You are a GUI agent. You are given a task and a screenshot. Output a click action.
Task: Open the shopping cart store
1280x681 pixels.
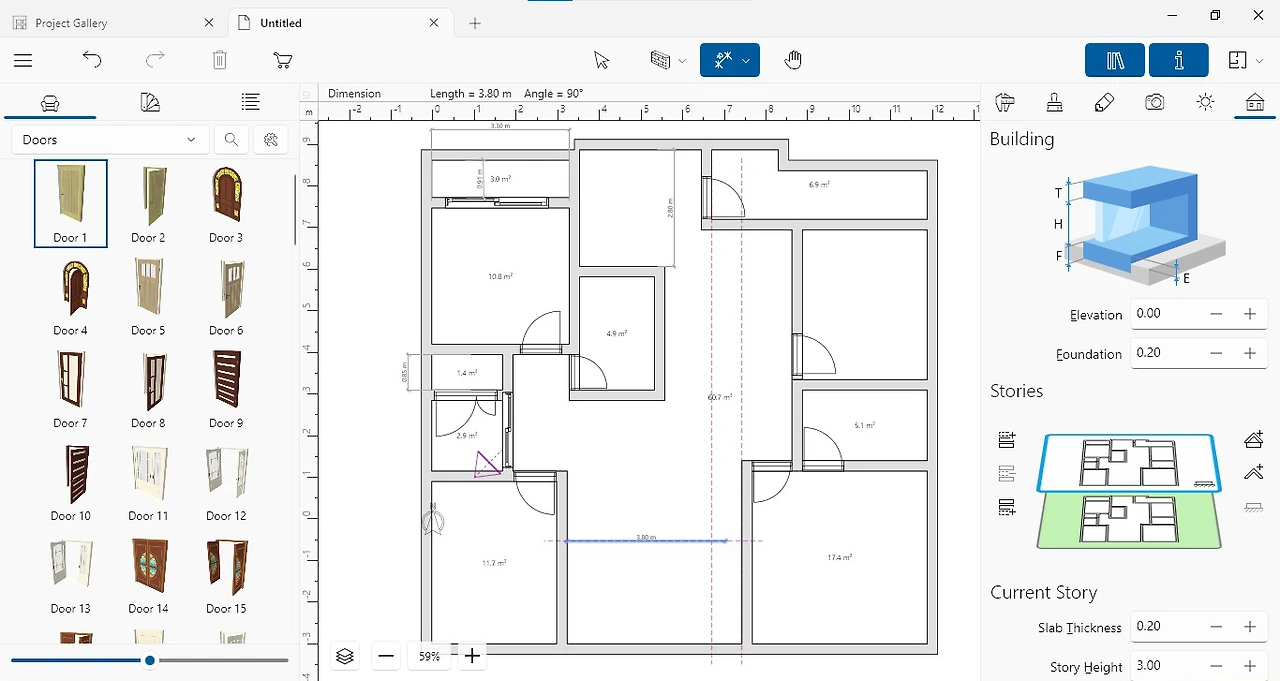[283, 60]
